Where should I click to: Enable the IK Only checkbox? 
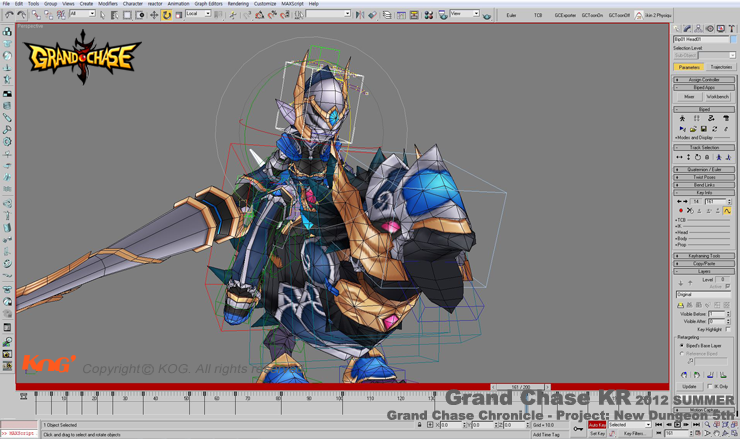pyautogui.click(x=710, y=386)
